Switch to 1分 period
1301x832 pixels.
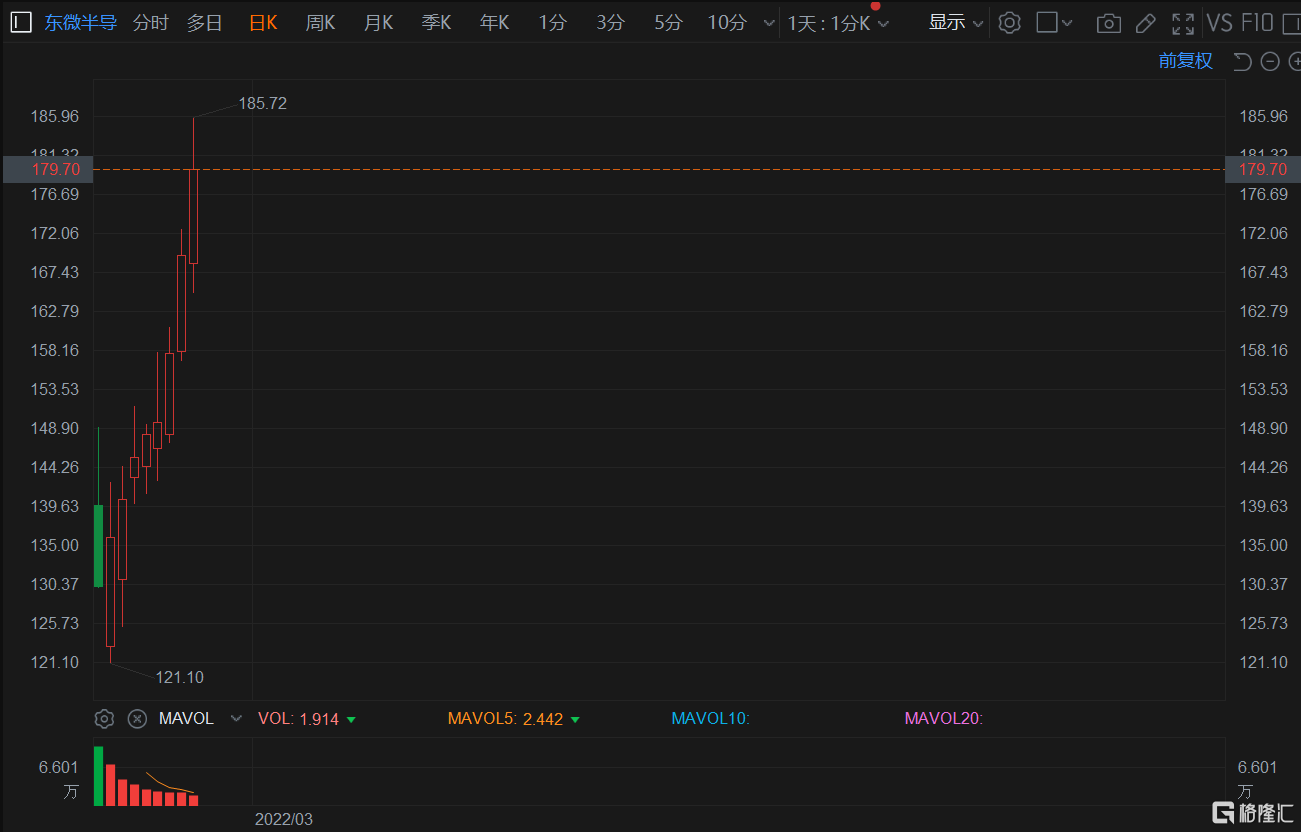[552, 22]
